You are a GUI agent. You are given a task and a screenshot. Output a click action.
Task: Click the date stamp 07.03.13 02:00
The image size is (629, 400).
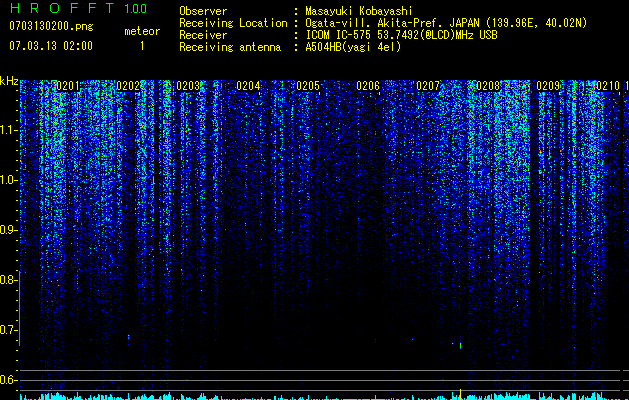[51, 46]
